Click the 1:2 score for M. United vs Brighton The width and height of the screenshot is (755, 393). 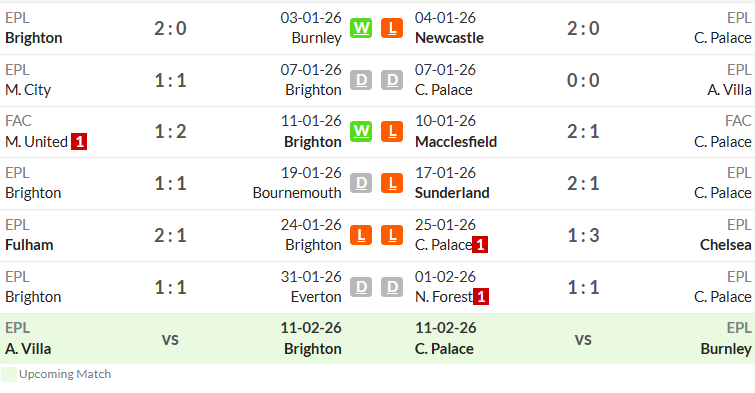[170, 131]
